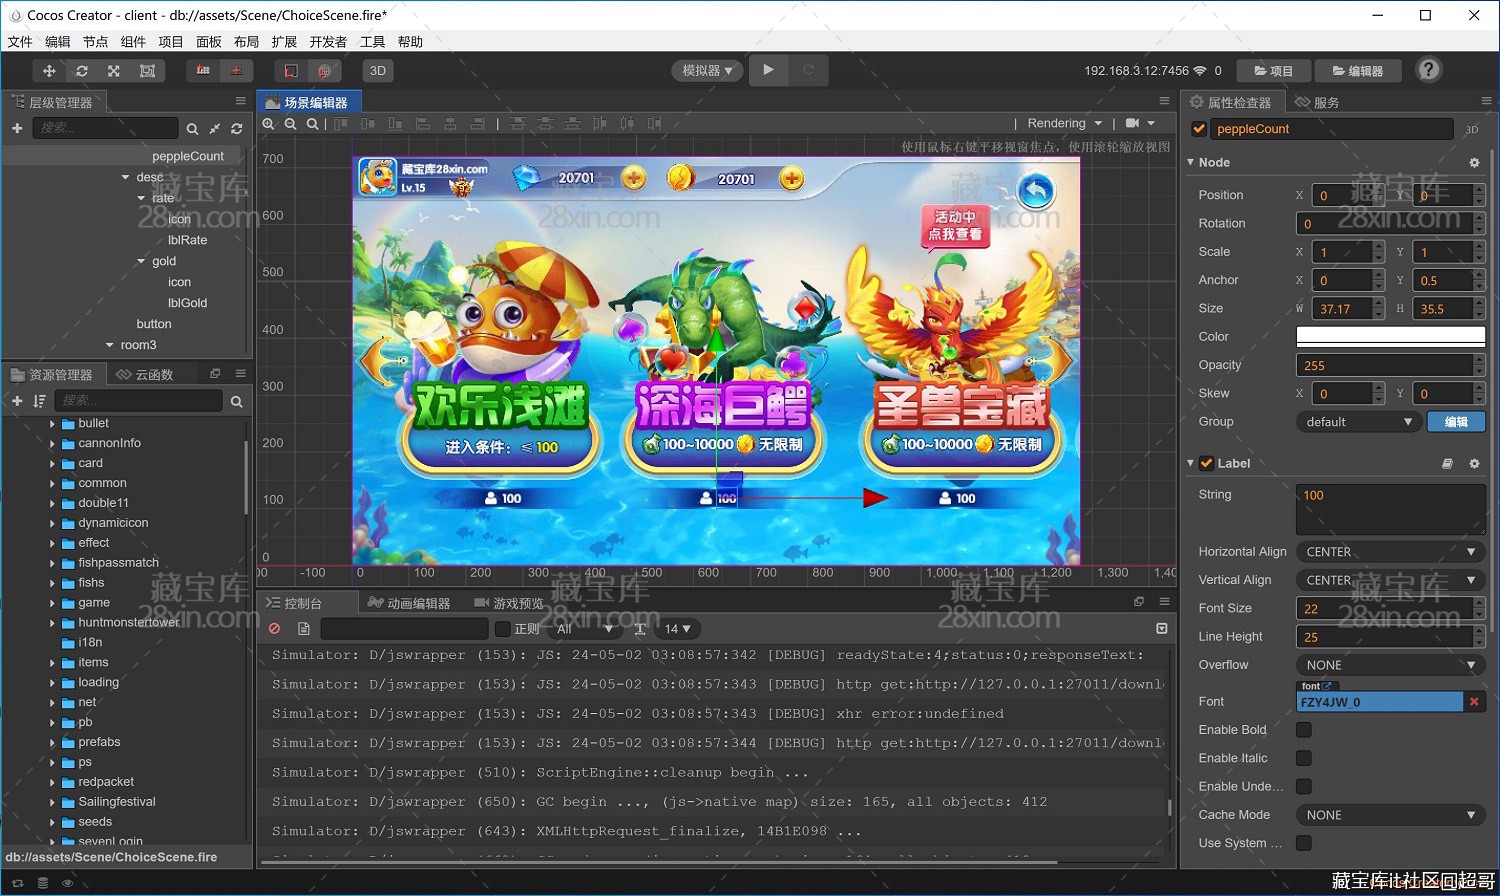1500x896 pixels.
Task: Select the rotate transform tool
Action: pos(82,71)
